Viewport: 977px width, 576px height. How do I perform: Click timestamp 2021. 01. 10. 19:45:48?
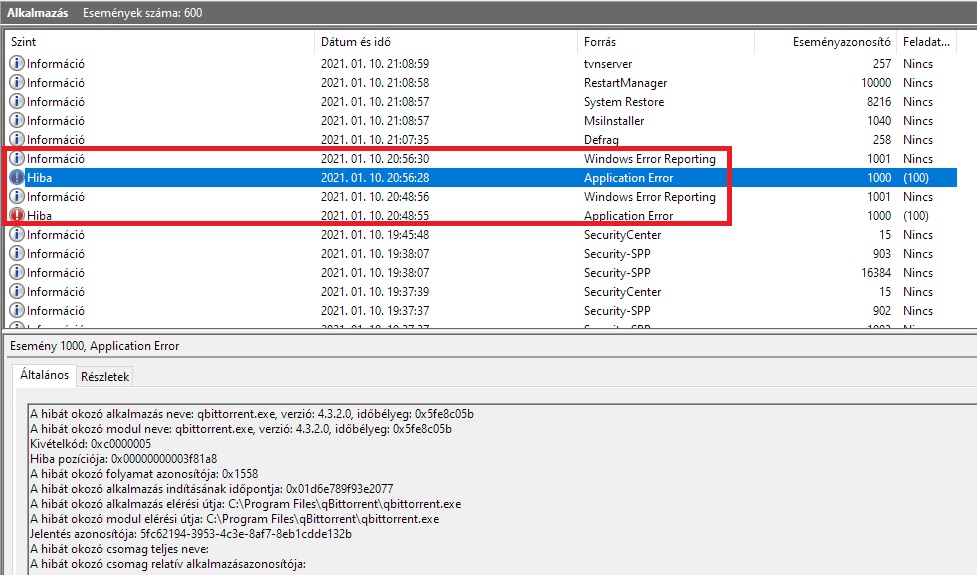pos(375,234)
